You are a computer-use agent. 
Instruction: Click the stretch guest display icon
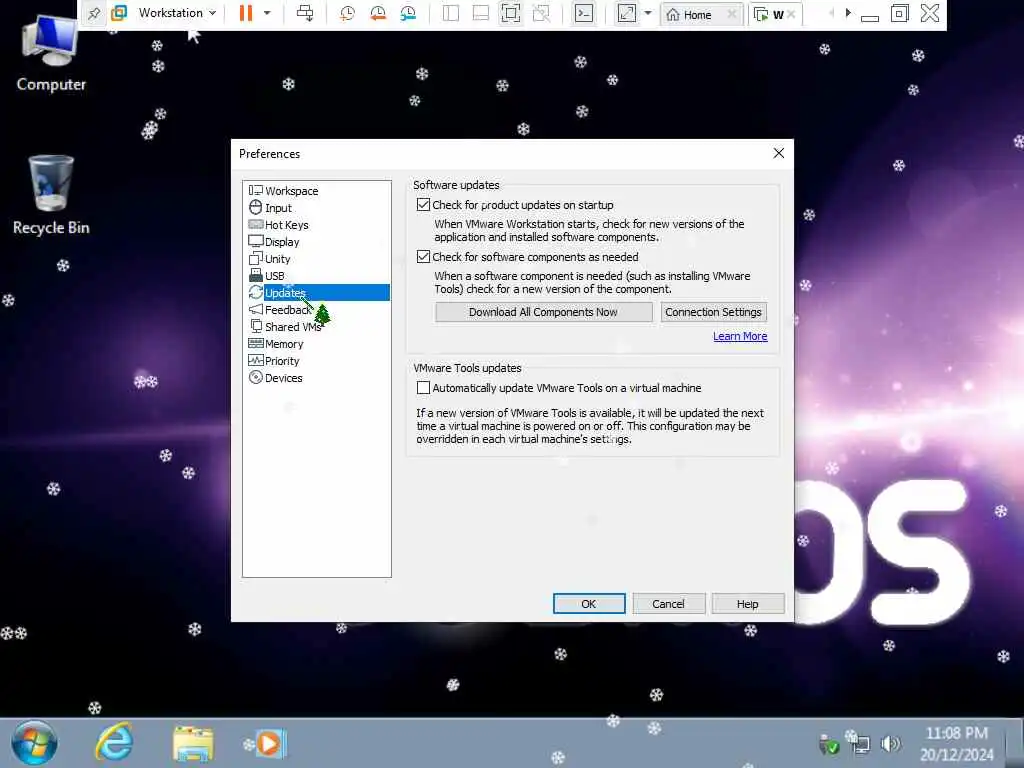(627, 13)
